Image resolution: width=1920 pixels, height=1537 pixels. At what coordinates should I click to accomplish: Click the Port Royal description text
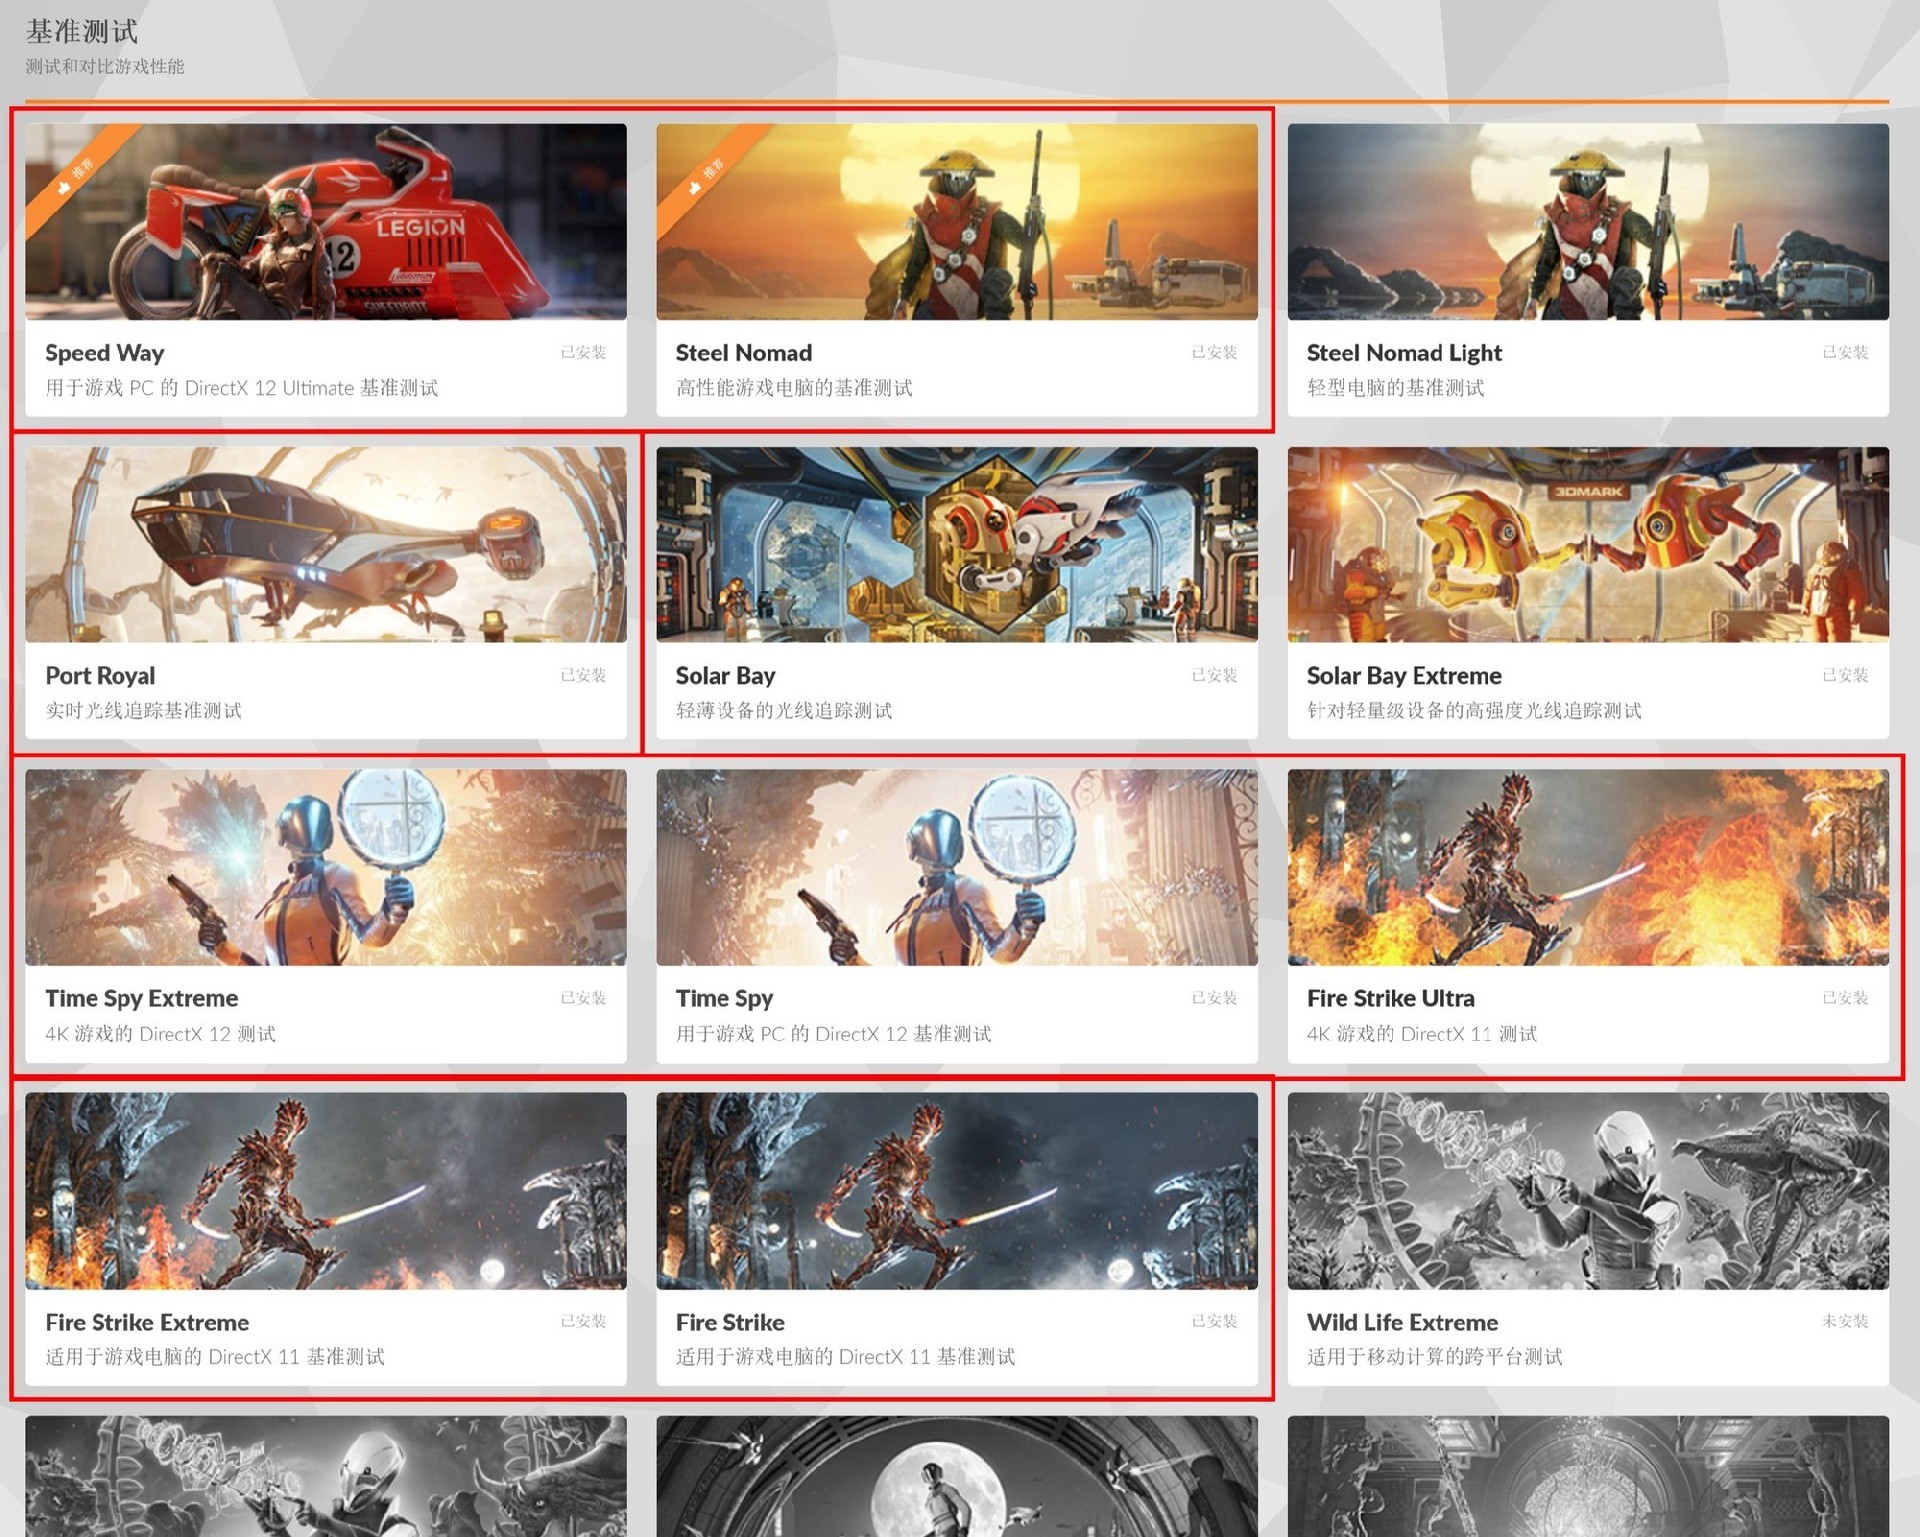143,711
